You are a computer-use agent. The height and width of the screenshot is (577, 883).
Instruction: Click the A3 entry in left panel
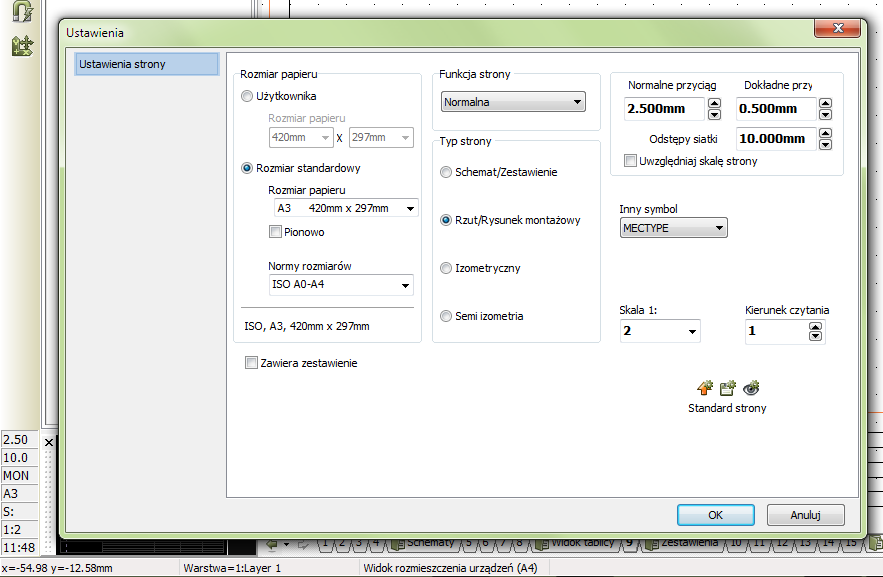point(20,494)
